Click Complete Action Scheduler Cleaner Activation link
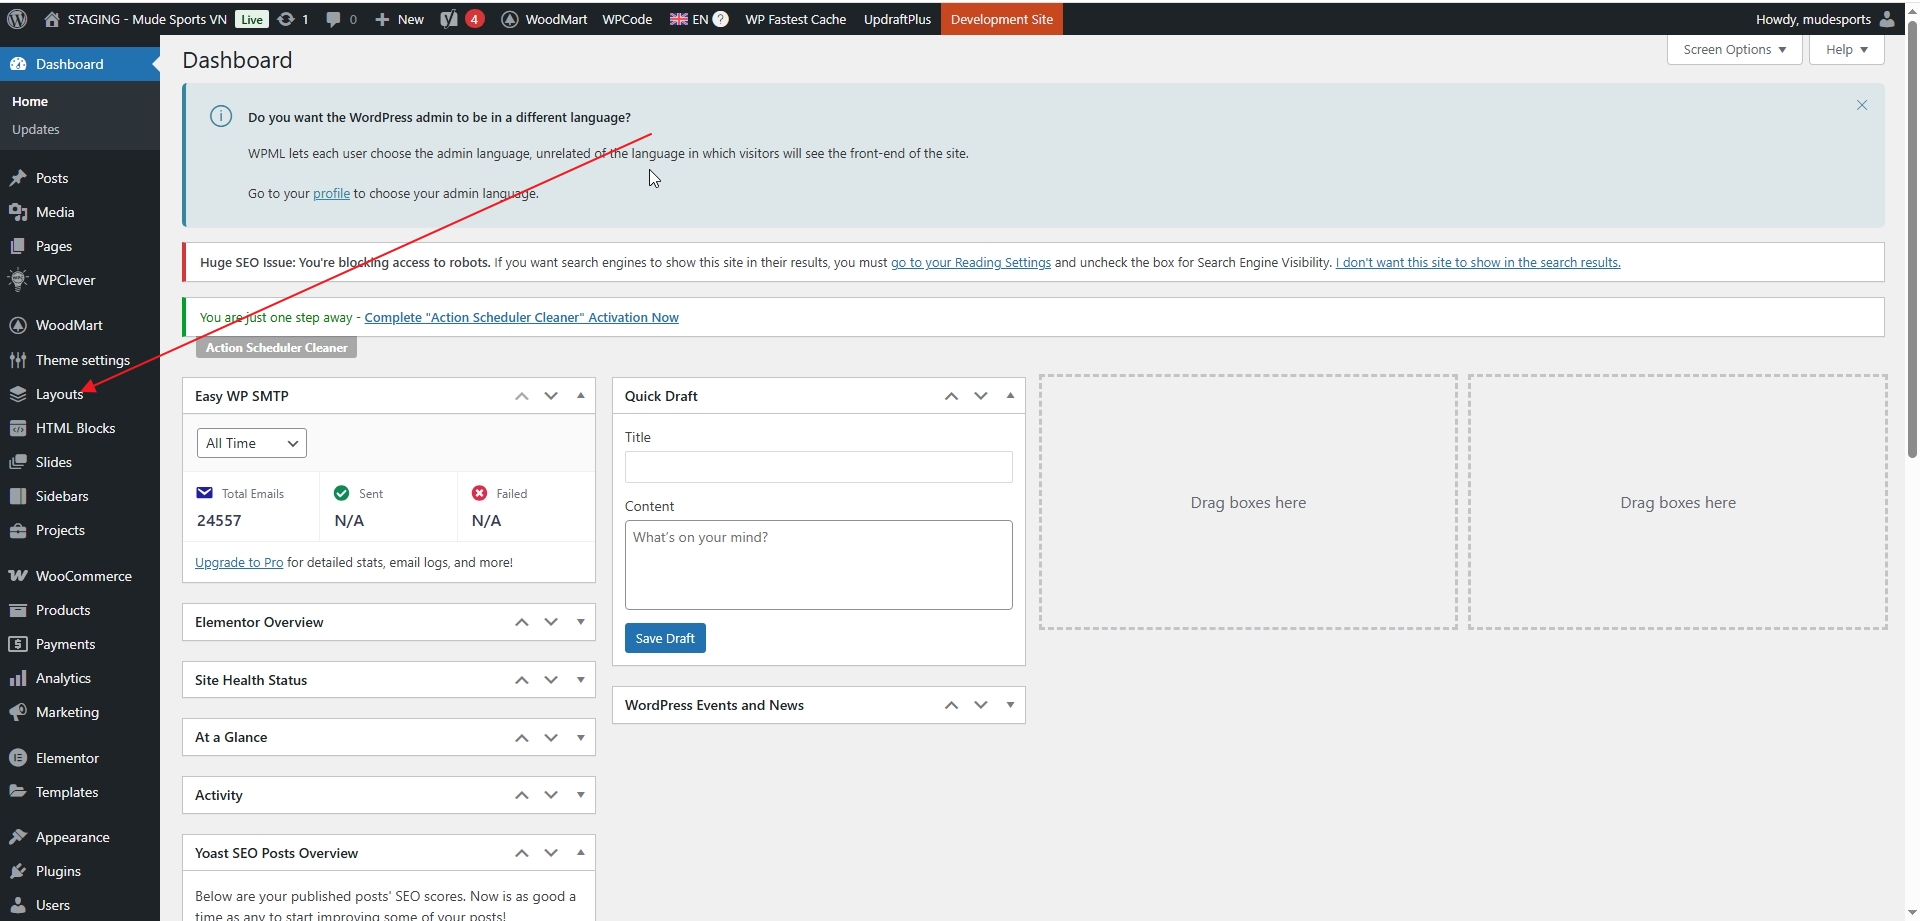The image size is (1920, 921). pos(521,318)
